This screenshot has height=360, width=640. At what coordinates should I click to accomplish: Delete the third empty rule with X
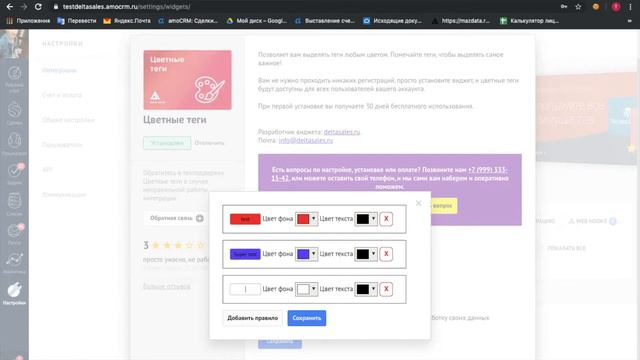tap(386, 289)
